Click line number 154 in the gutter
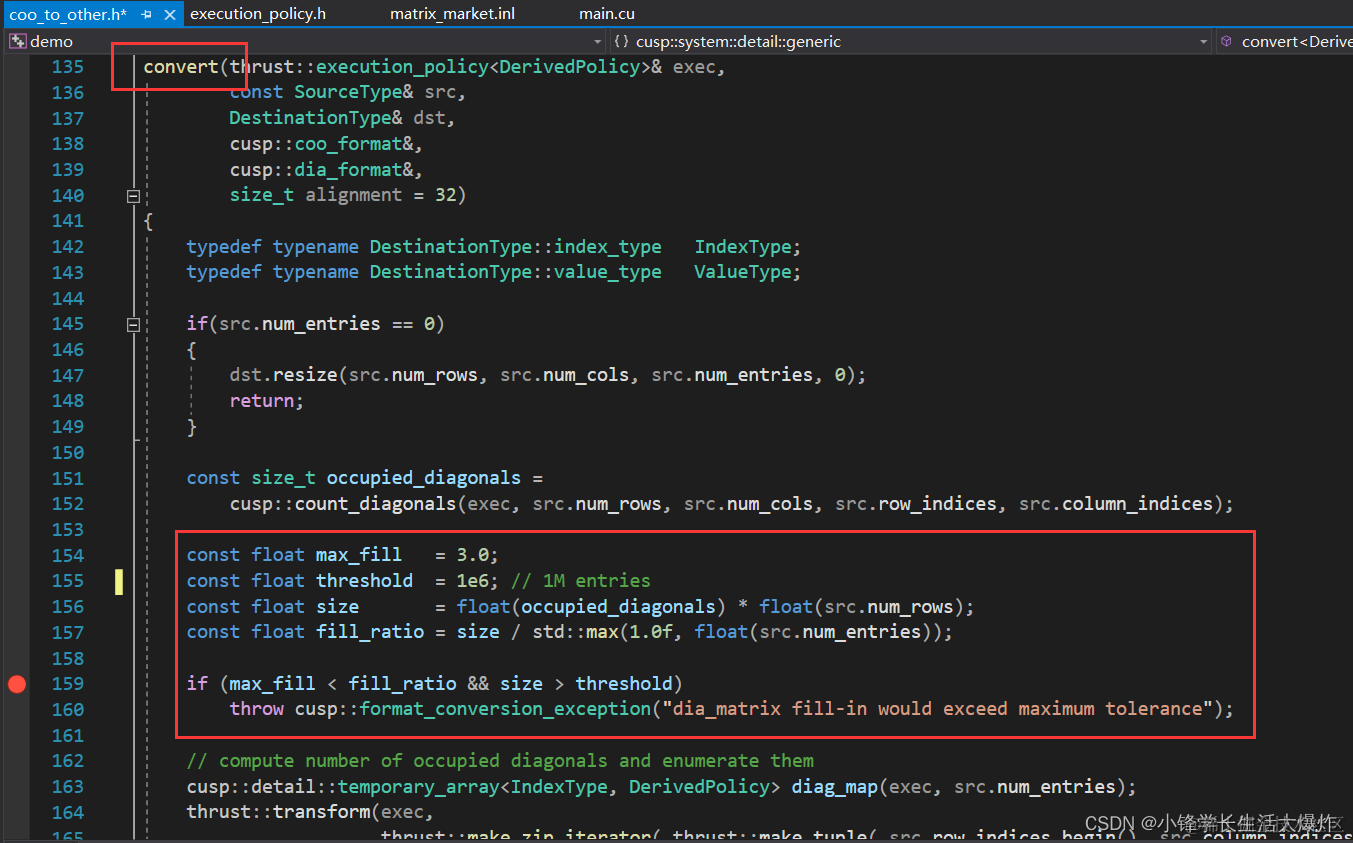The image size is (1353, 843). (68, 555)
